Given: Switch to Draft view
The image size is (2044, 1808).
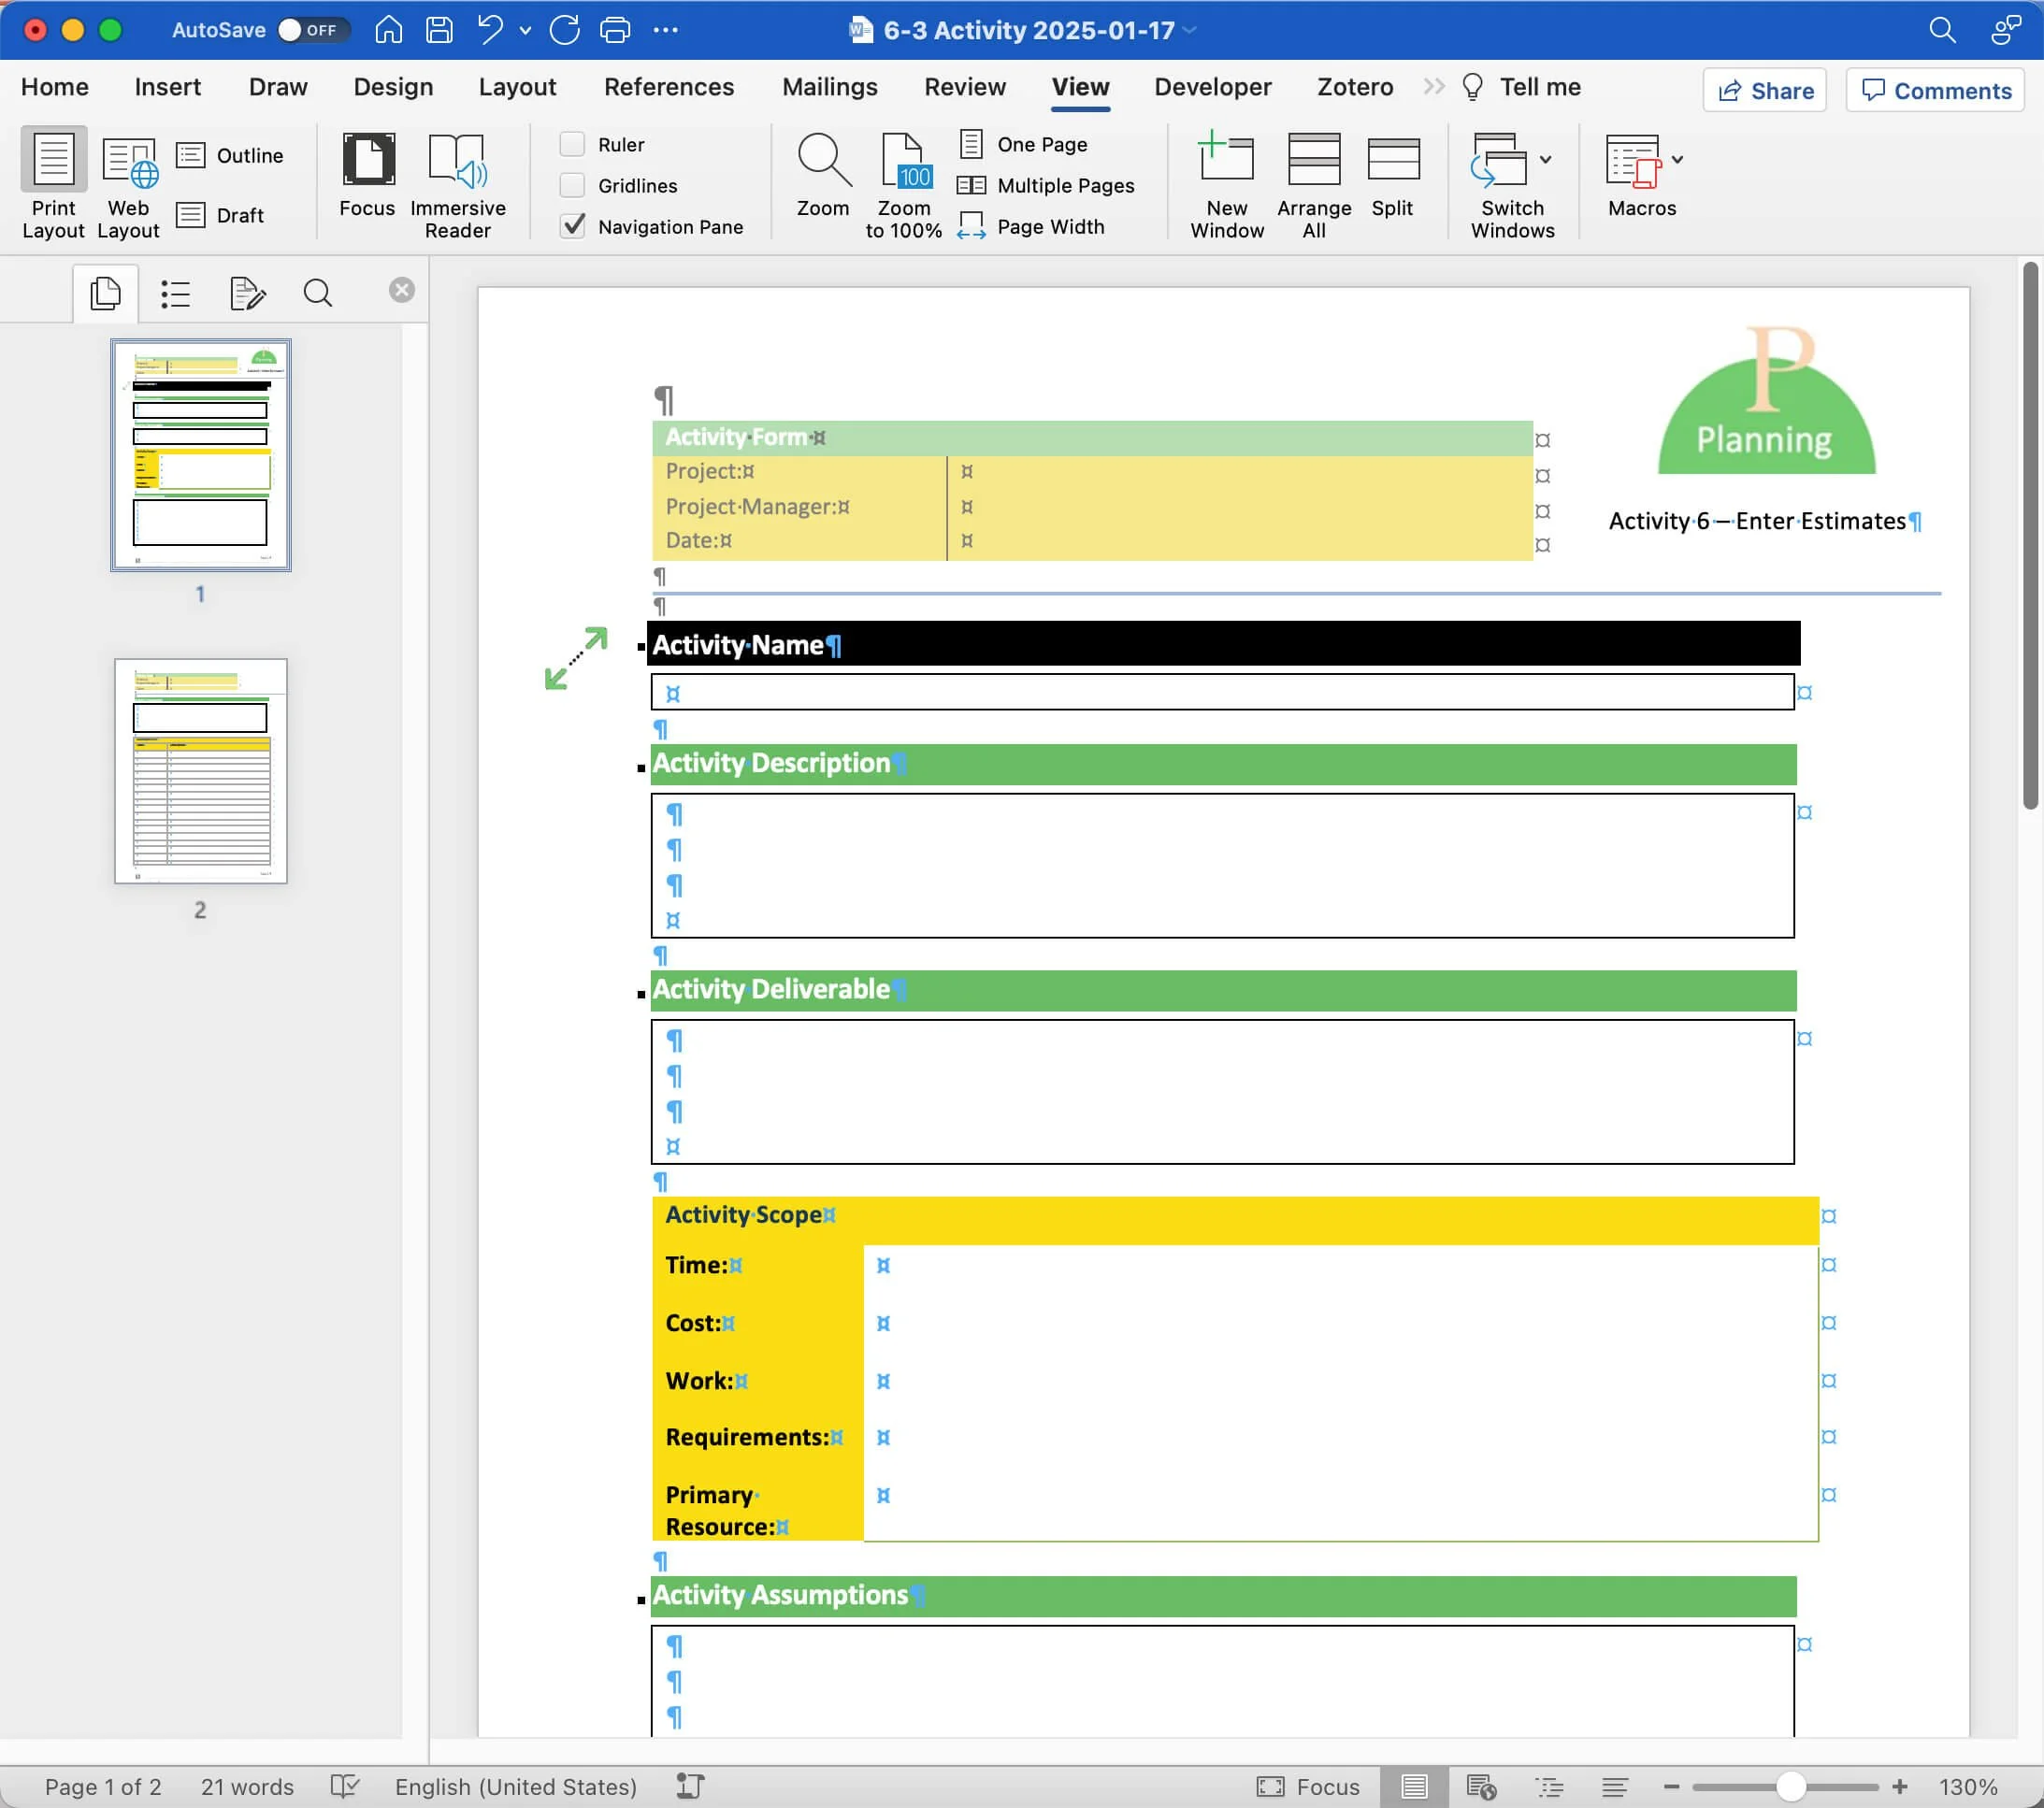Looking at the screenshot, I should click(220, 215).
